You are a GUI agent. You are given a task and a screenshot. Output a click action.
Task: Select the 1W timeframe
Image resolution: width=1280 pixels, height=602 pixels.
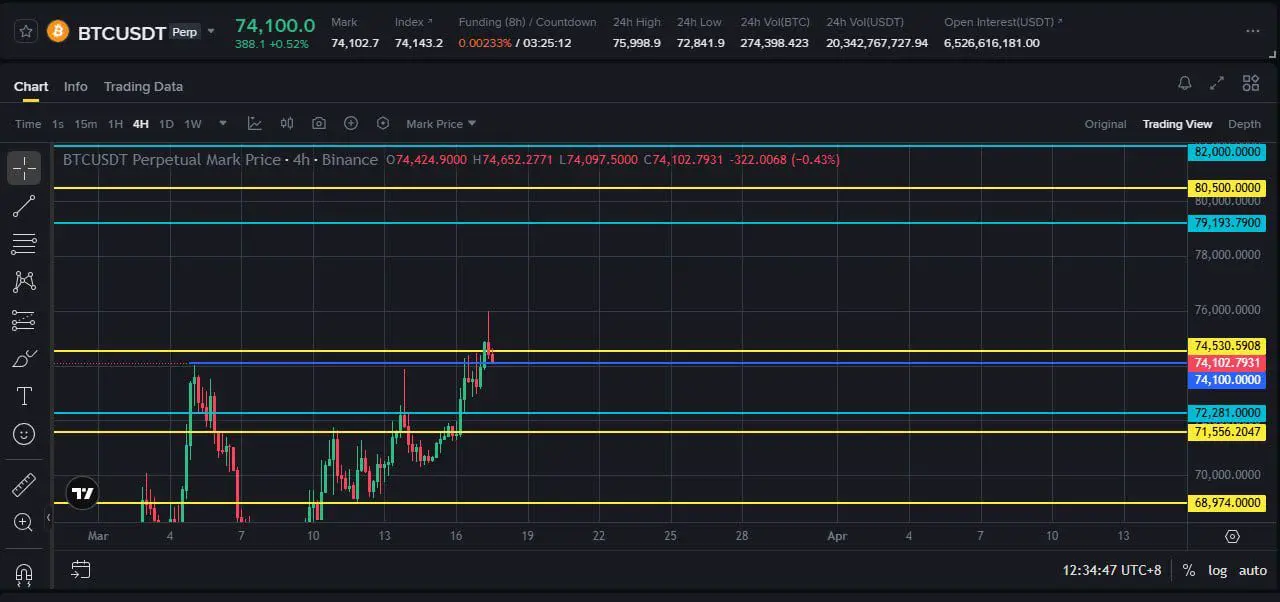(193, 124)
